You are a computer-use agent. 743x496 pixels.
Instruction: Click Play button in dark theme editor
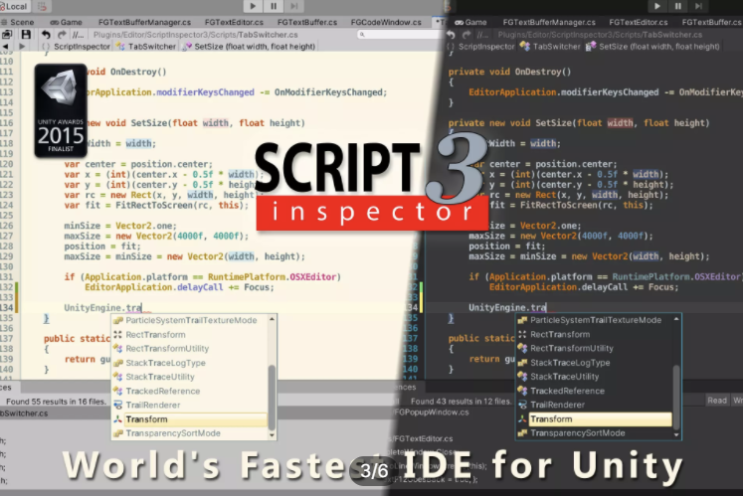pyautogui.click(x=657, y=6)
